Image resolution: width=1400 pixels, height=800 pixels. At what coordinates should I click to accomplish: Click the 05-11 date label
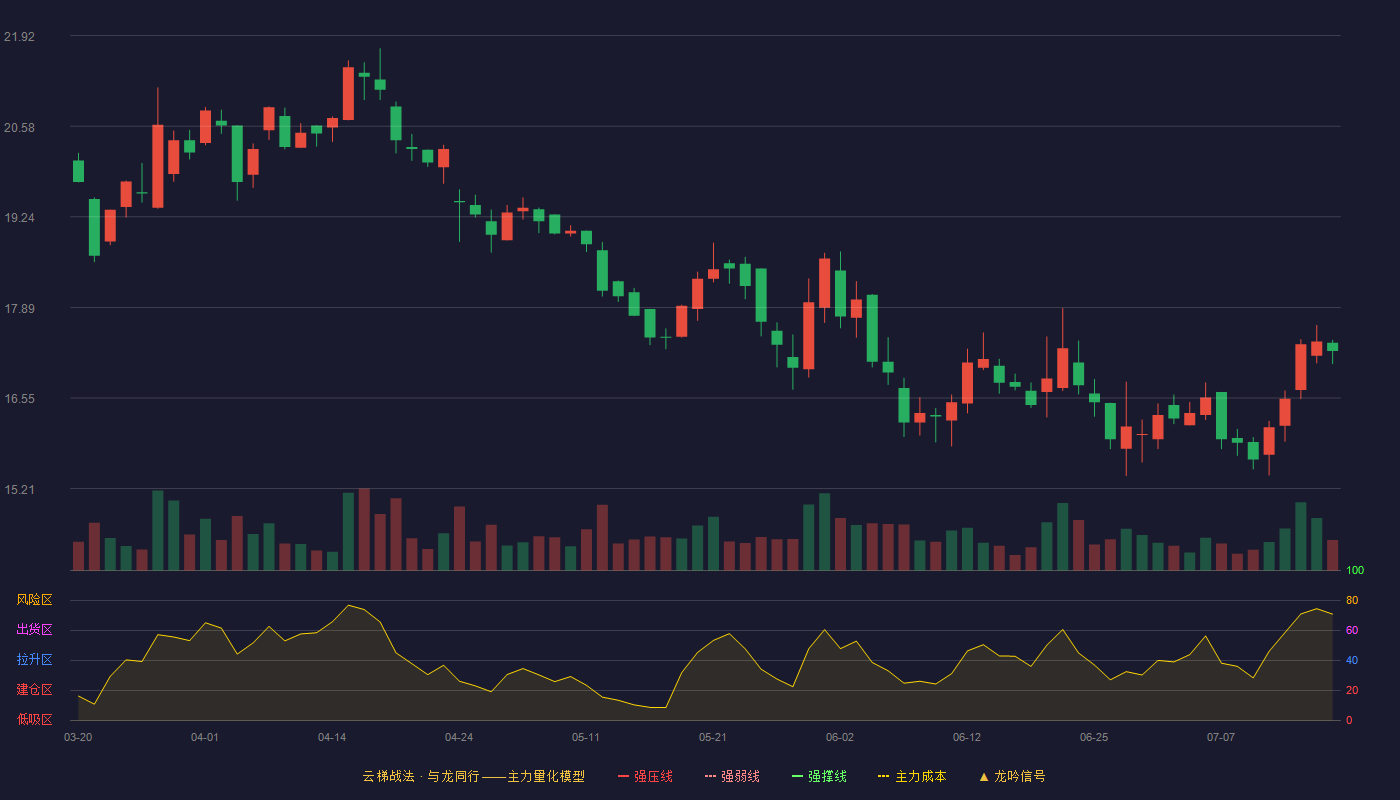pos(586,737)
